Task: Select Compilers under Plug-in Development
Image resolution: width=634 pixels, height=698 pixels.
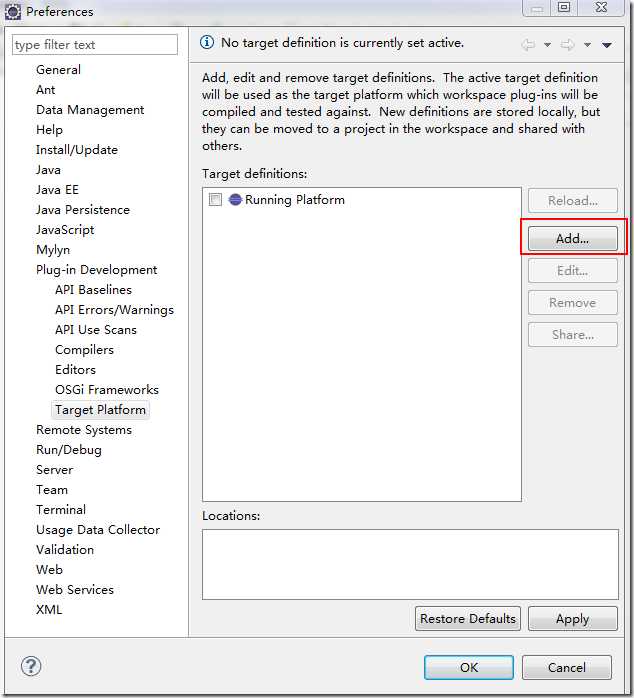Action: point(84,350)
